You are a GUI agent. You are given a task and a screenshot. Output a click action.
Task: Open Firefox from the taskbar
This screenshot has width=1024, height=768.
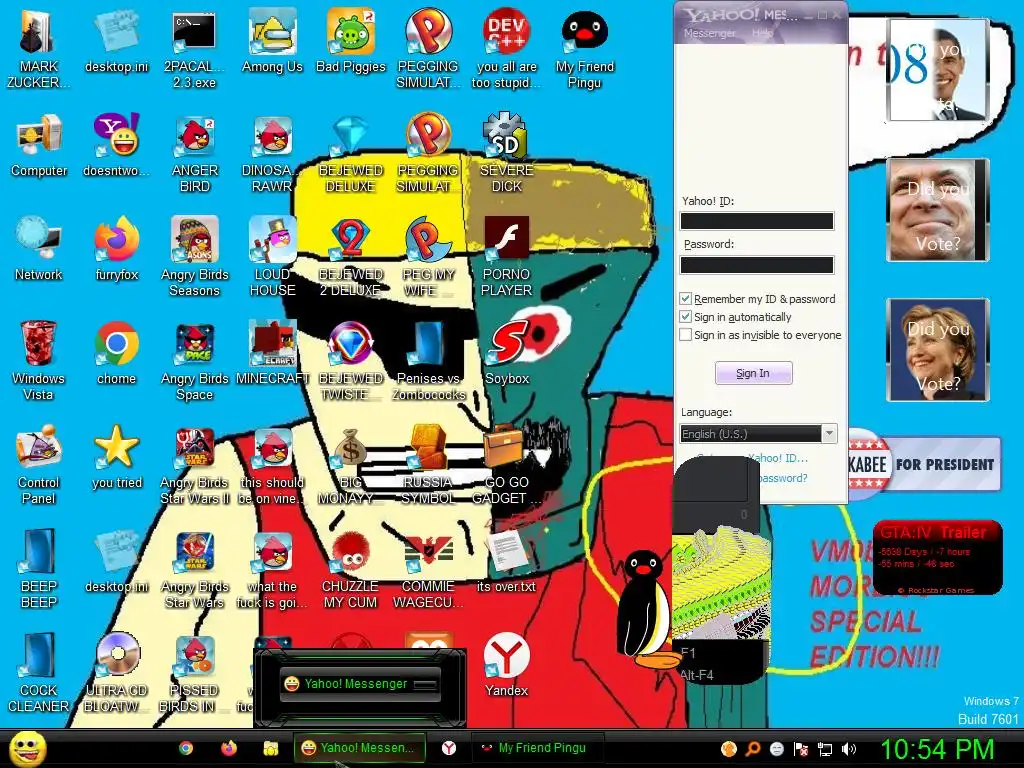pyautogui.click(x=229, y=748)
